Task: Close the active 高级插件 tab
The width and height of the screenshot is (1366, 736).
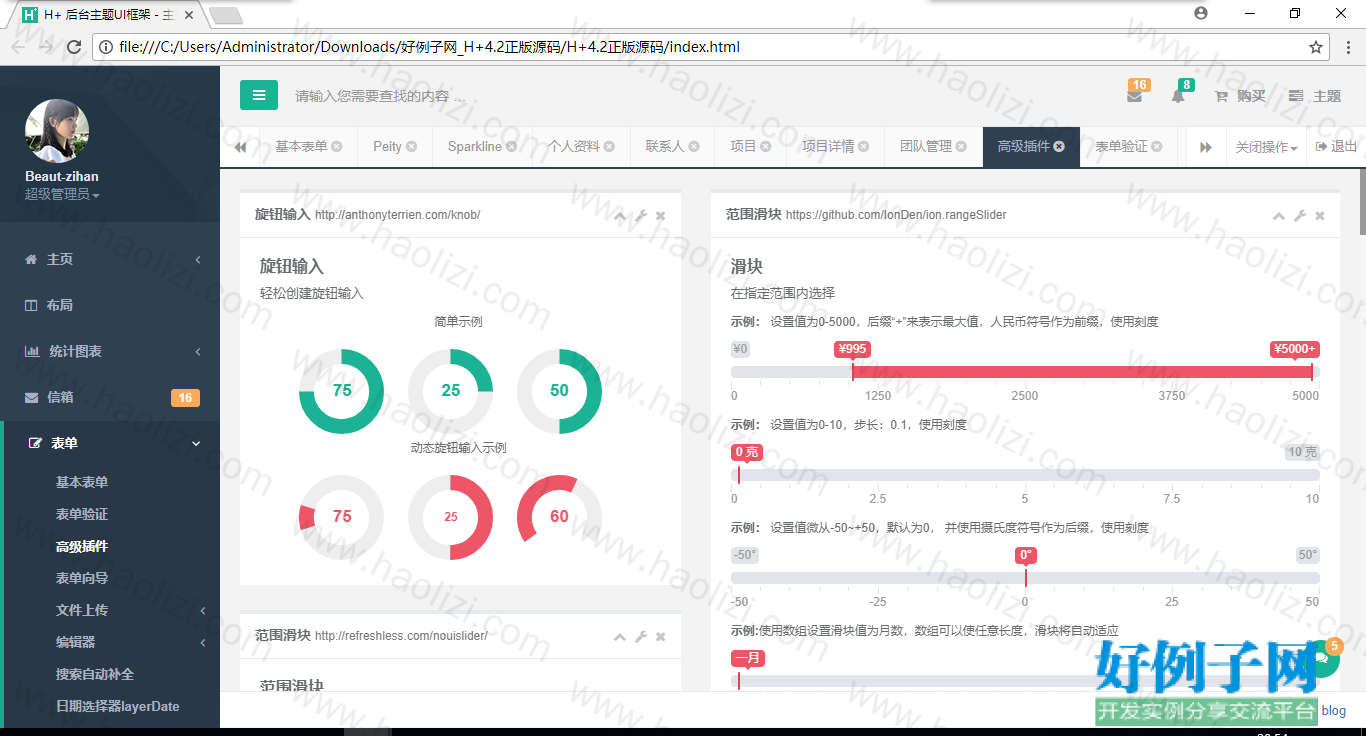Action: (x=1059, y=147)
